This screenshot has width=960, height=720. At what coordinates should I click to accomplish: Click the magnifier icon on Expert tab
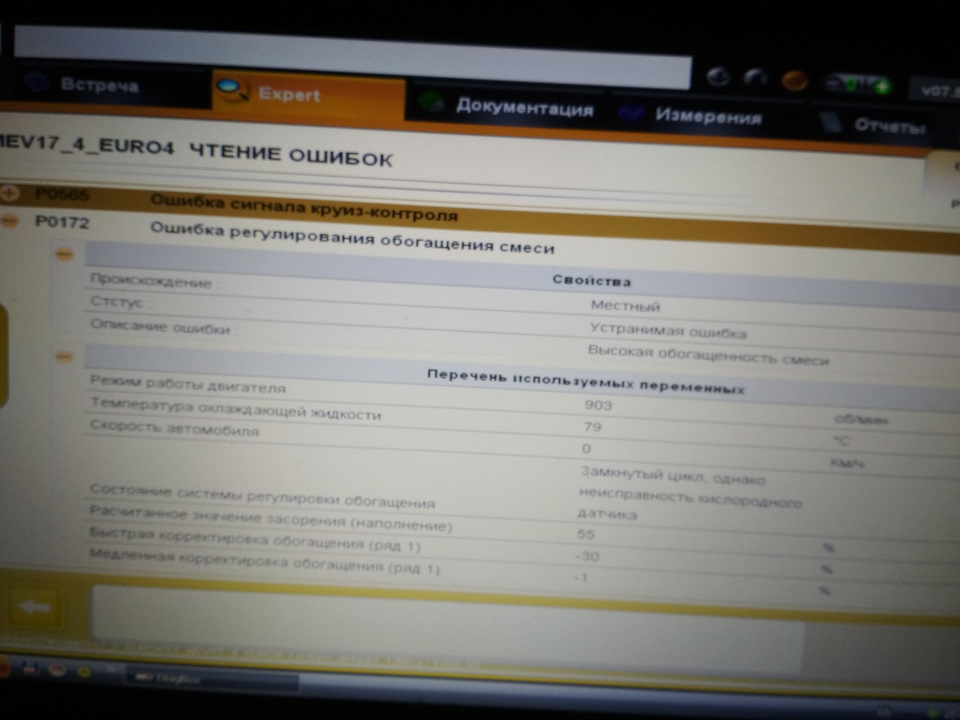[x=233, y=90]
